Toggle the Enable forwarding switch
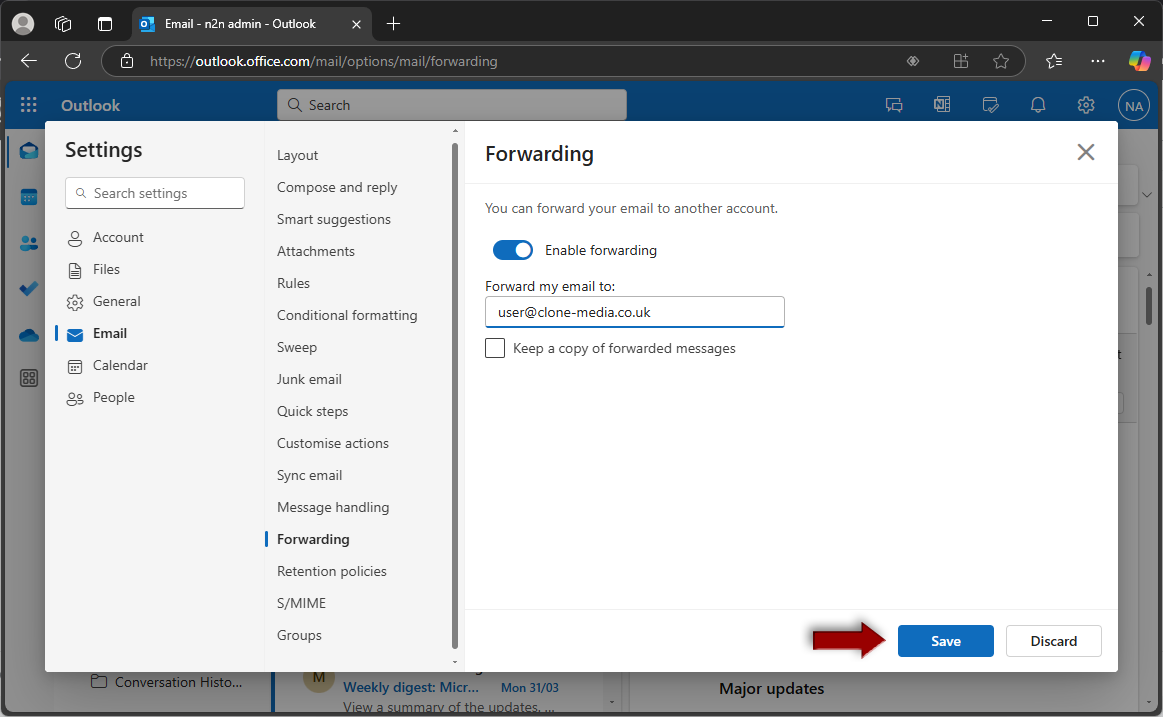This screenshot has width=1163, height=717. (x=513, y=250)
